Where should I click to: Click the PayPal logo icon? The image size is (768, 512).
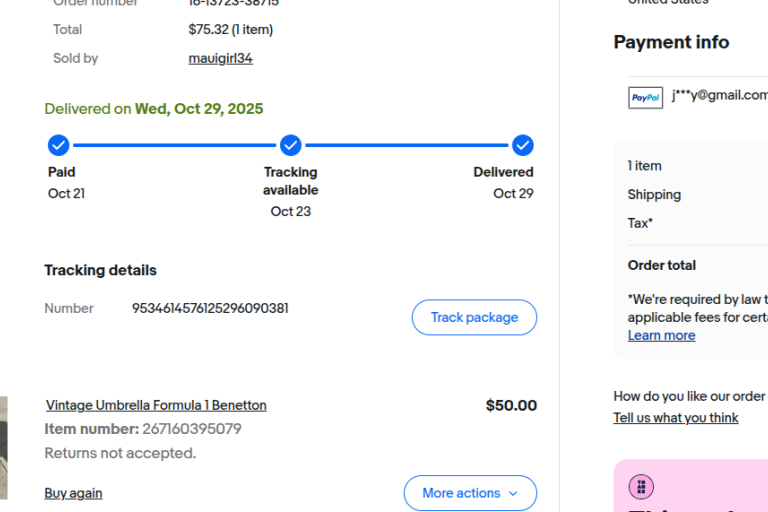pos(645,97)
